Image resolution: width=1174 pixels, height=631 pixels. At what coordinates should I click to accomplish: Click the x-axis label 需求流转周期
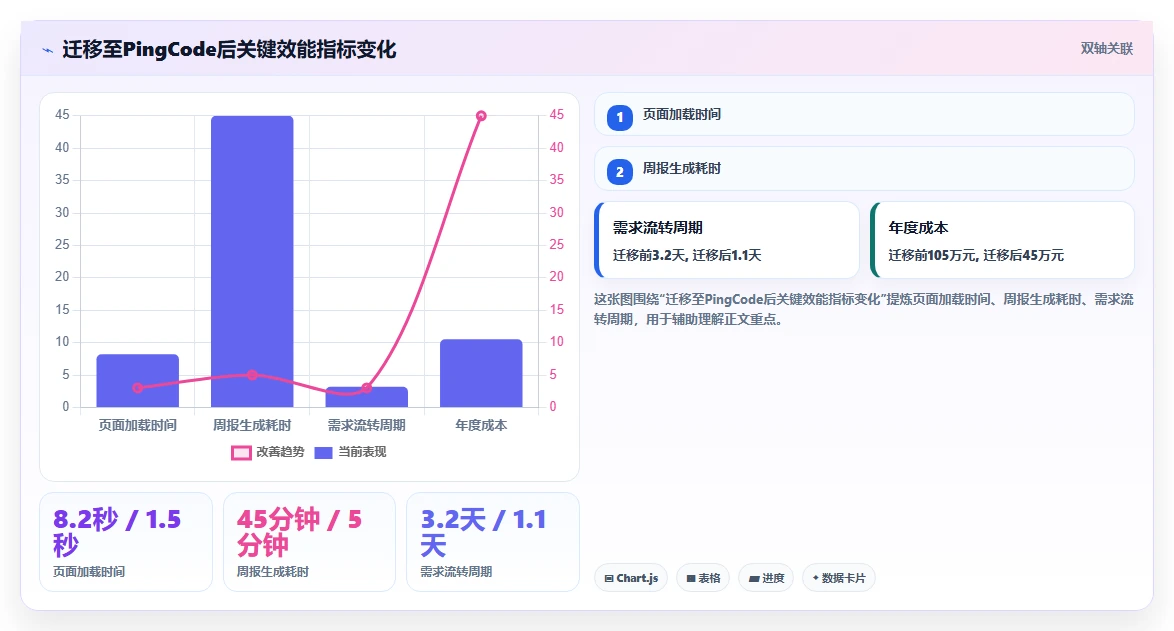coord(367,425)
